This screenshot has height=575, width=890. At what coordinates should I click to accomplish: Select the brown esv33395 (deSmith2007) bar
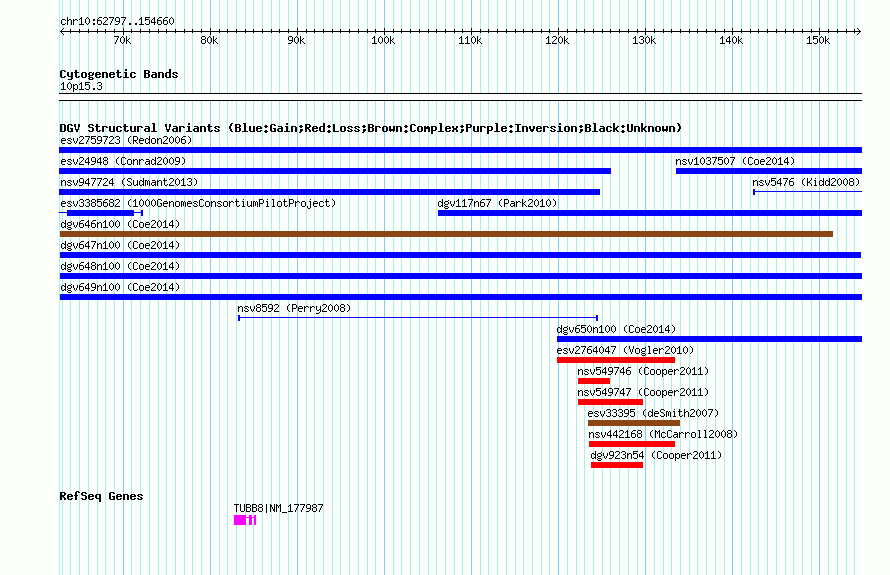point(634,423)
